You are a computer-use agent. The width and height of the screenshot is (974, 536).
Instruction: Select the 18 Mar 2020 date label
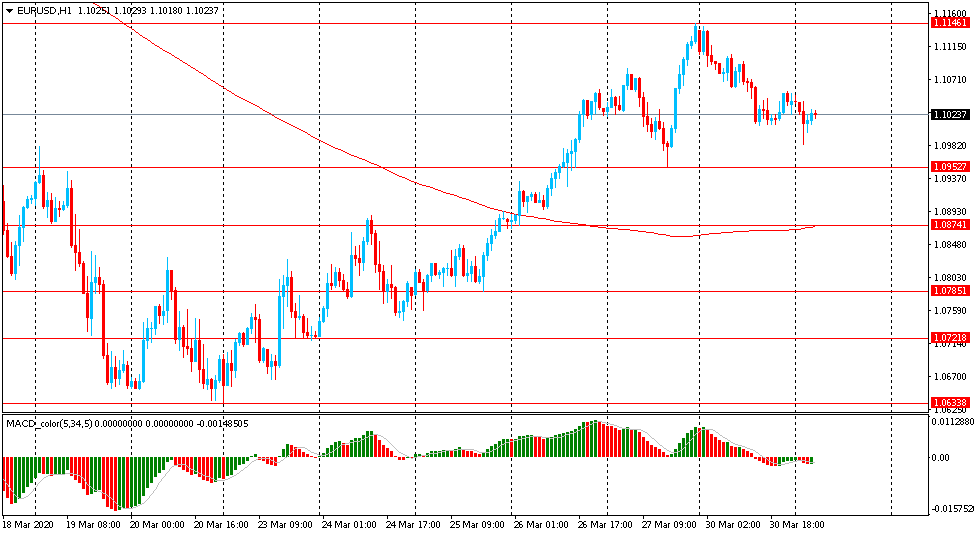click(28, 525)
